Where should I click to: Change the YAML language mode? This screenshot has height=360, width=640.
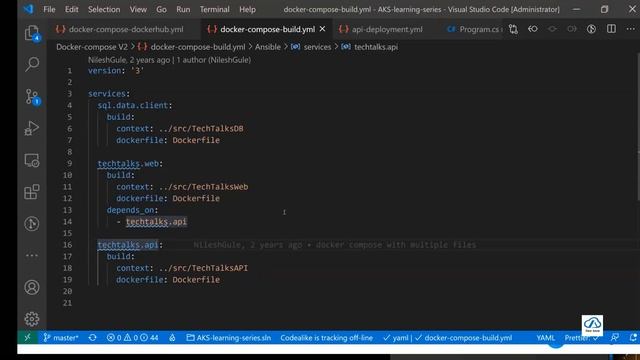(545, 338)
